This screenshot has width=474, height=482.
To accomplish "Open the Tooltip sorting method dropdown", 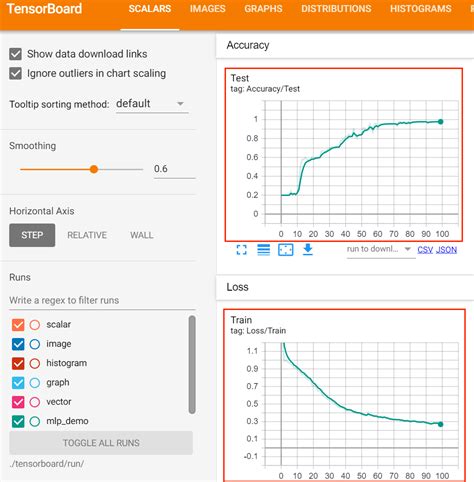I will (152, 104).
